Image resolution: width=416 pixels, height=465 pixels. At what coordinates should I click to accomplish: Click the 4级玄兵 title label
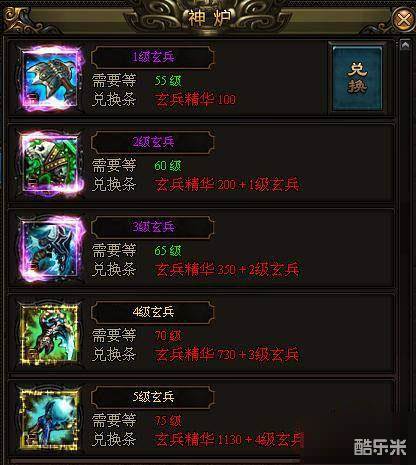153,312
